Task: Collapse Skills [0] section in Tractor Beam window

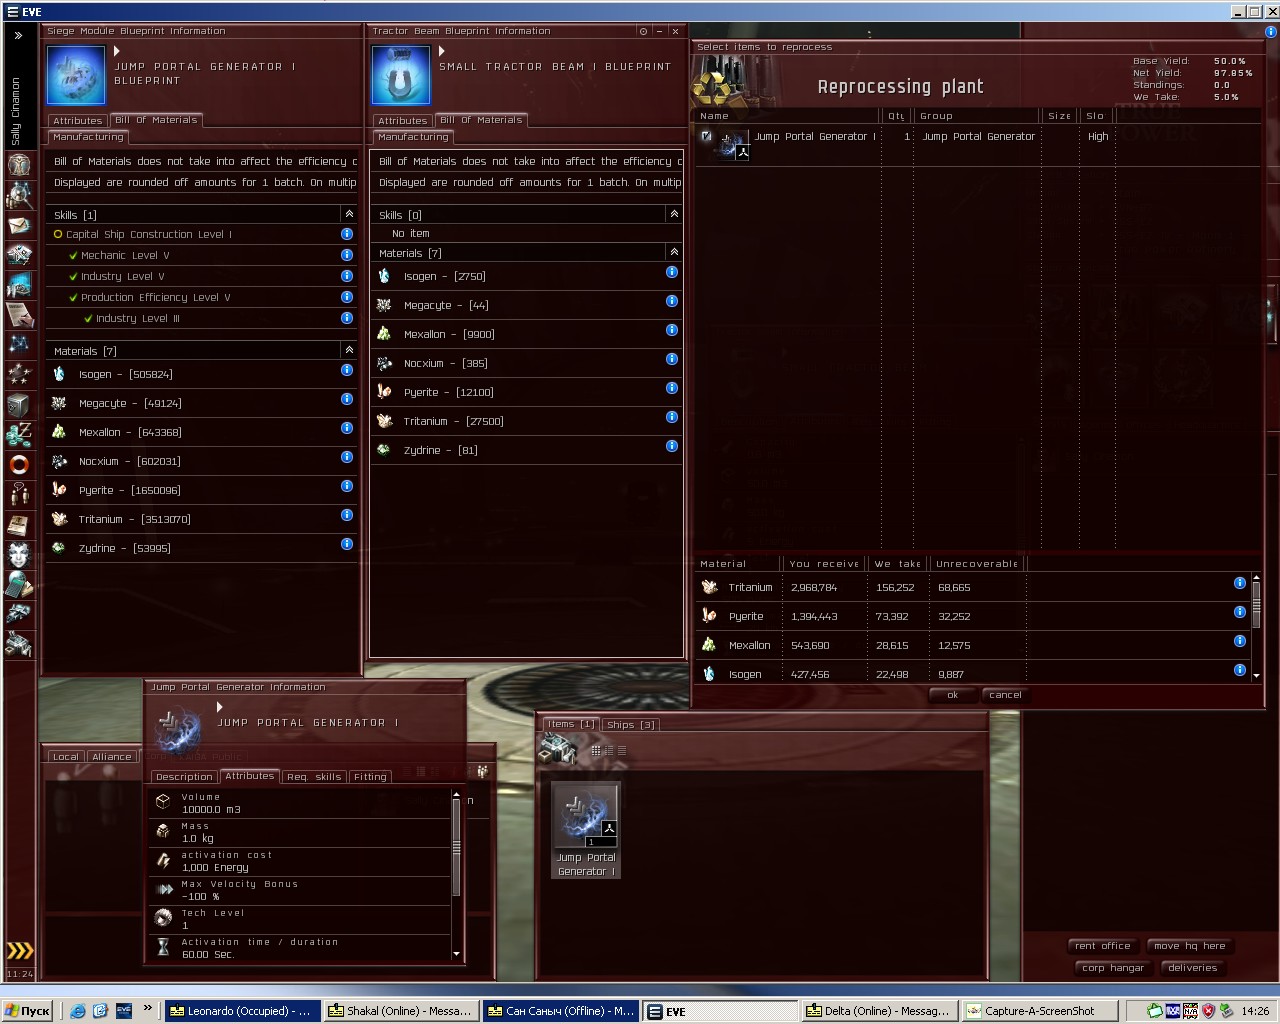Action: point(674,214)
